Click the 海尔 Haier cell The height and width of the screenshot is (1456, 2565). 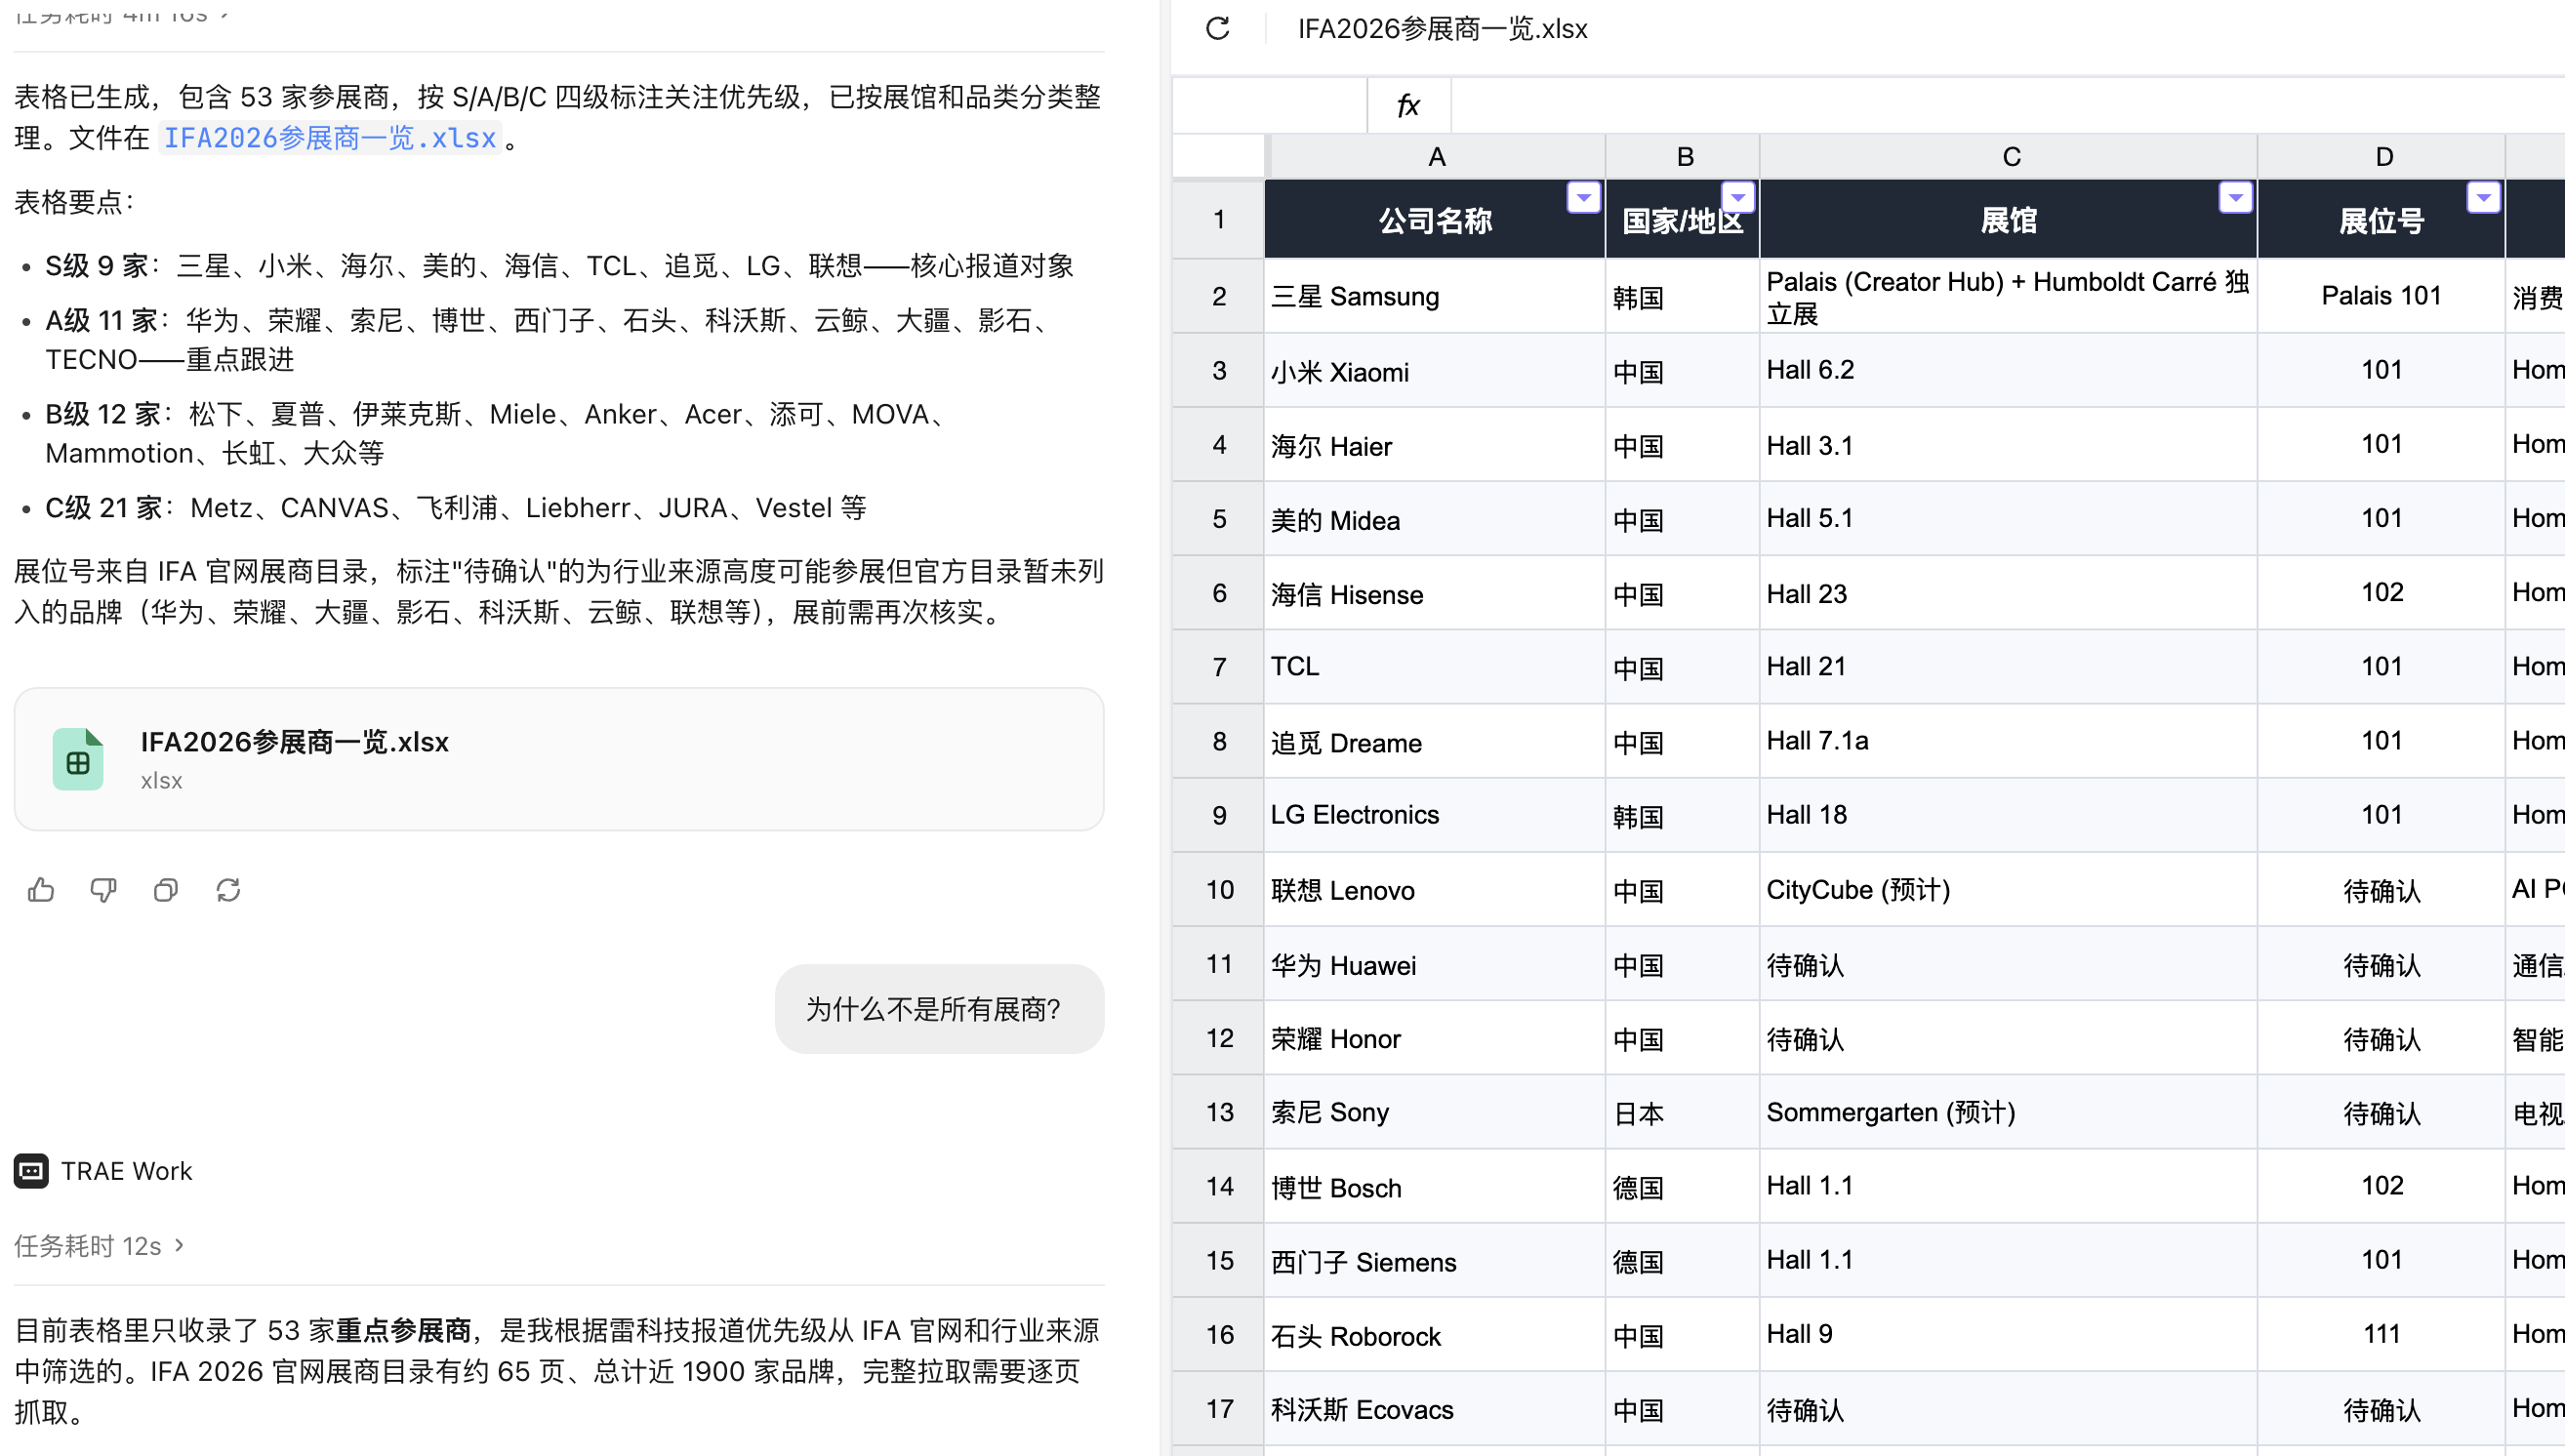1435,445
